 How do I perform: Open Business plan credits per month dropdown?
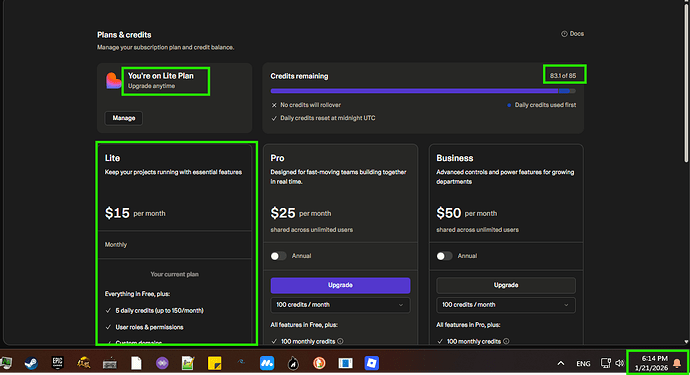[x=506, y=305]
